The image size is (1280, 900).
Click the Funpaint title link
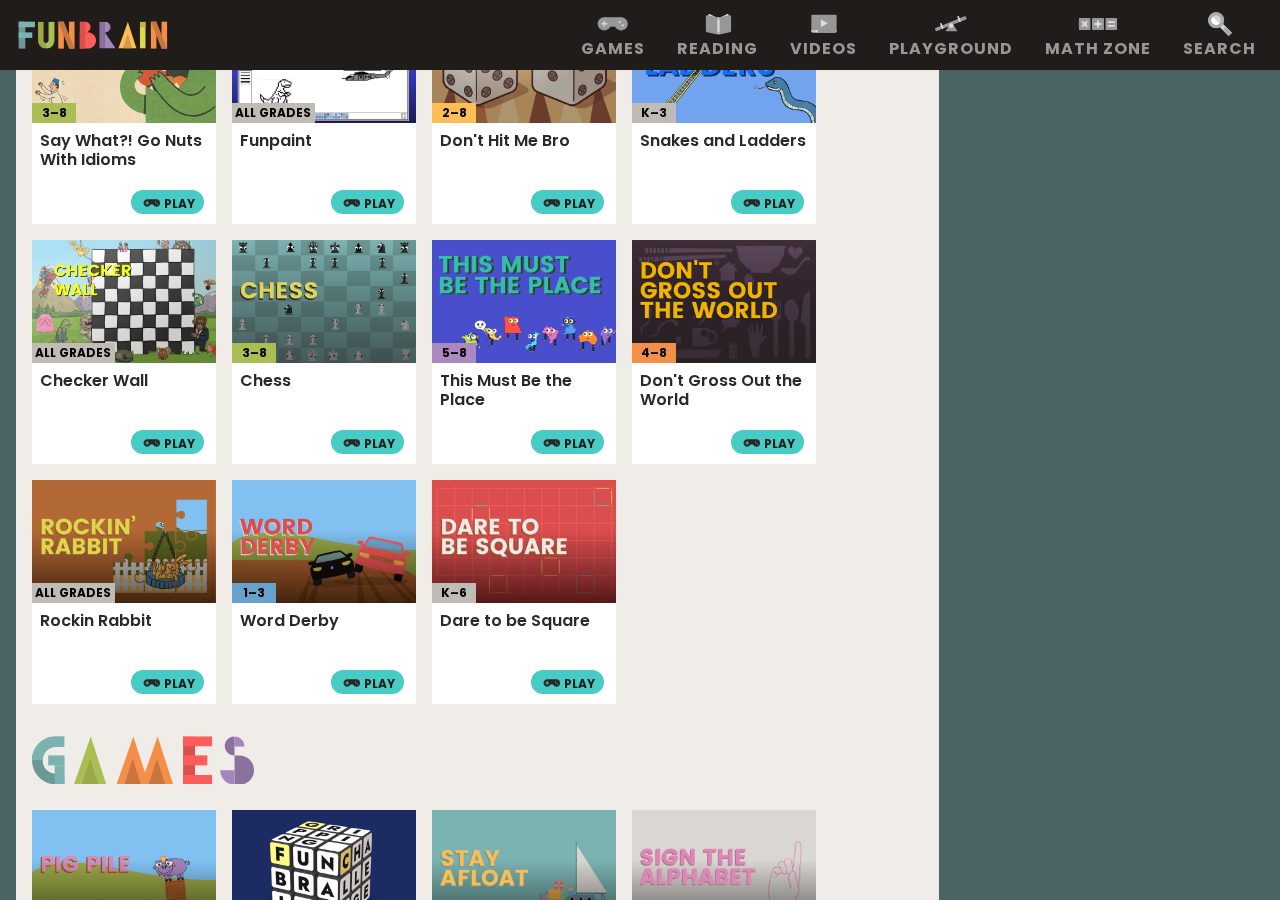(276, 141)
